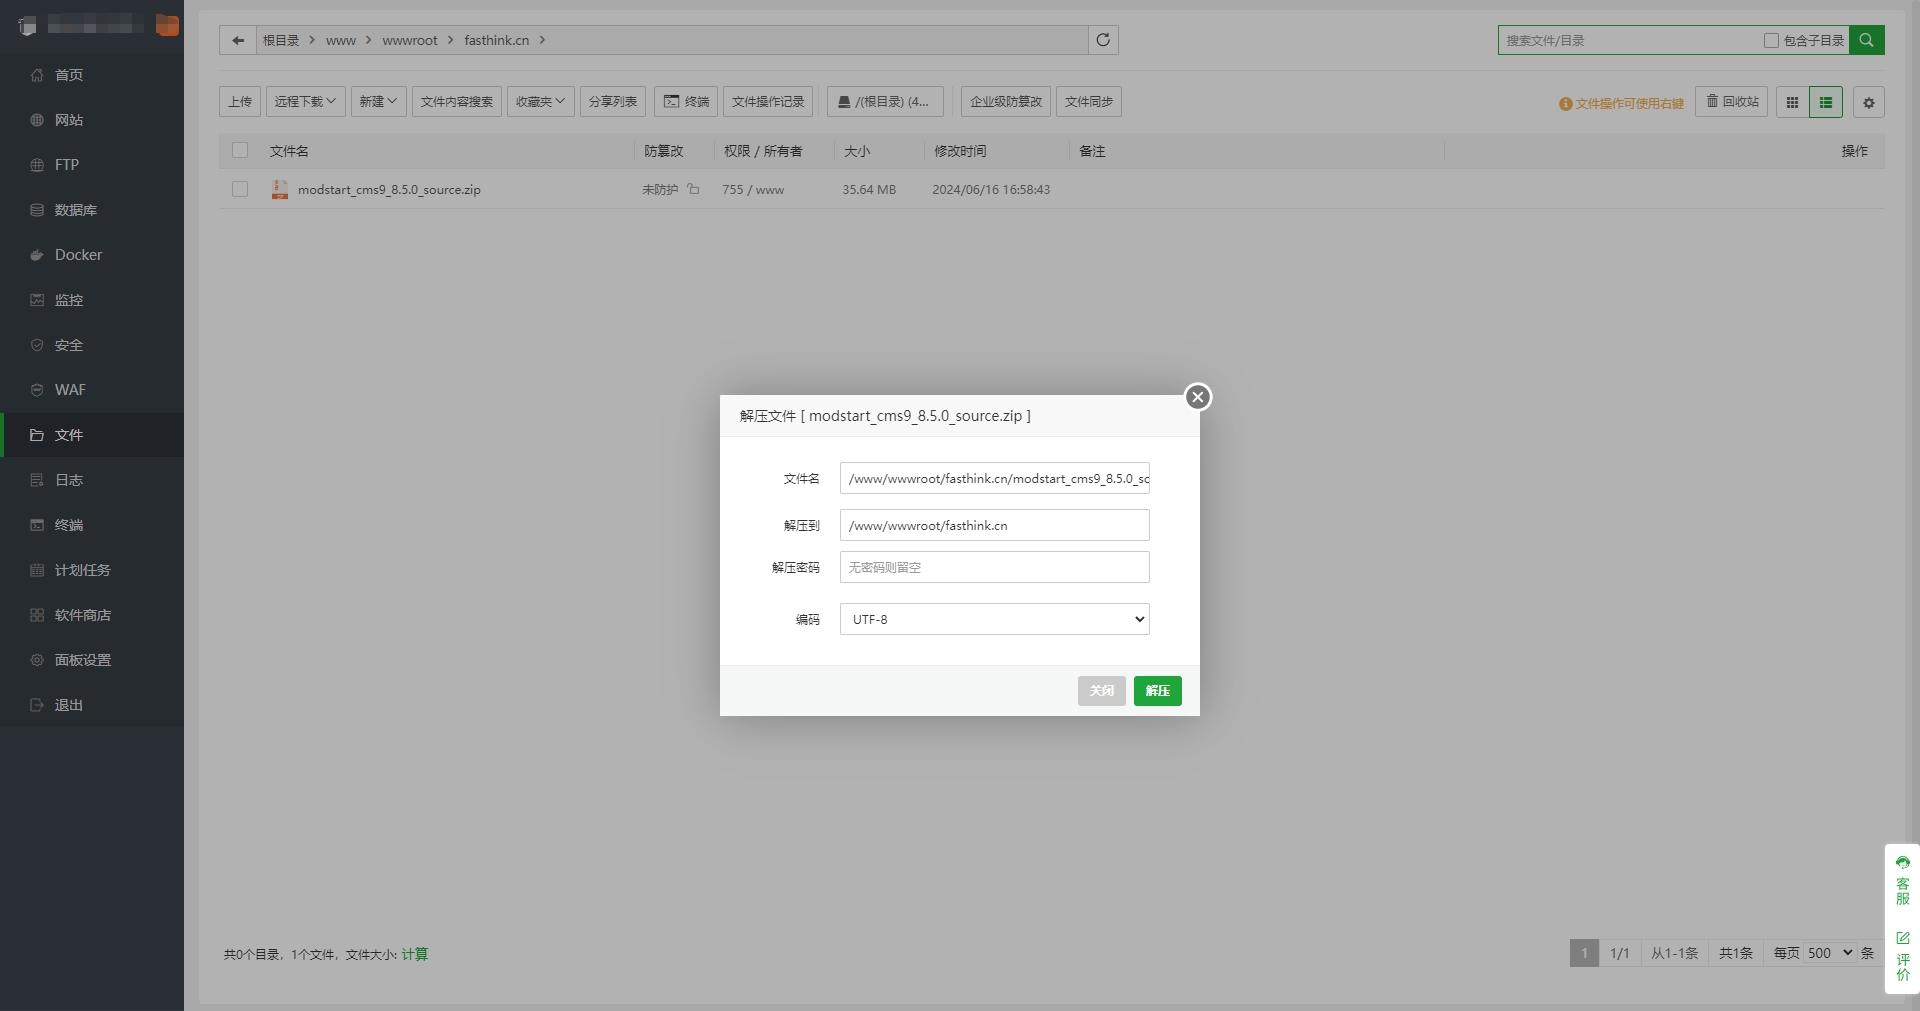Toggle the 包含子目录 checkbox
Screen dimensions: 1920x1011
1771,40
